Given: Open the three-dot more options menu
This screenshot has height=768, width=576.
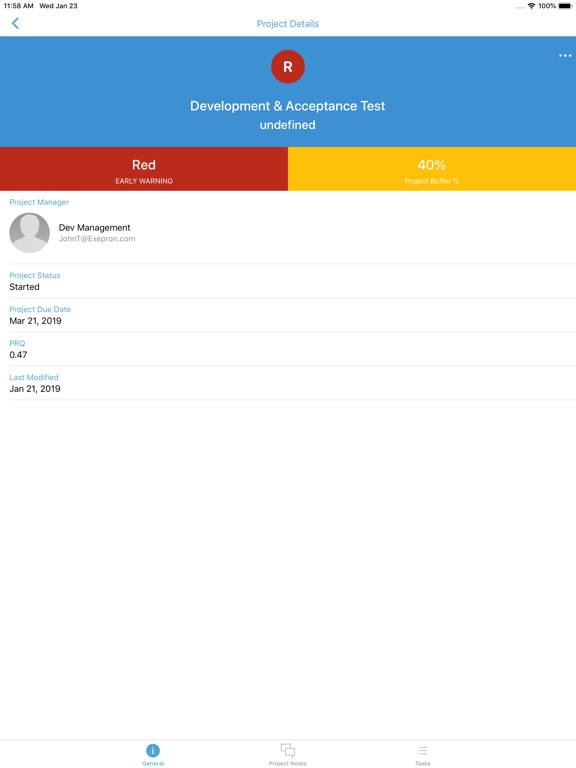Looking at the screenshot, I should click(565, 56).
